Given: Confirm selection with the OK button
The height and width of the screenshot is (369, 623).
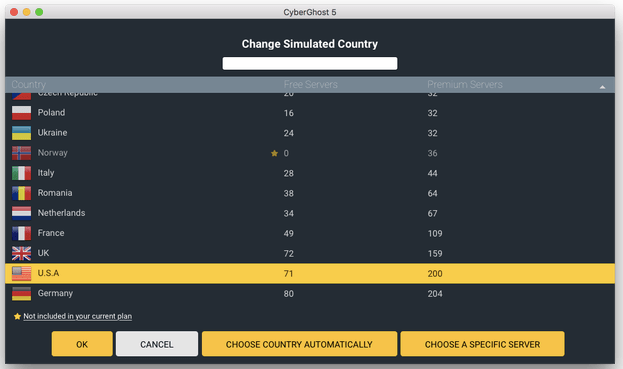Looking at the screenshot, I should [82, 344].
